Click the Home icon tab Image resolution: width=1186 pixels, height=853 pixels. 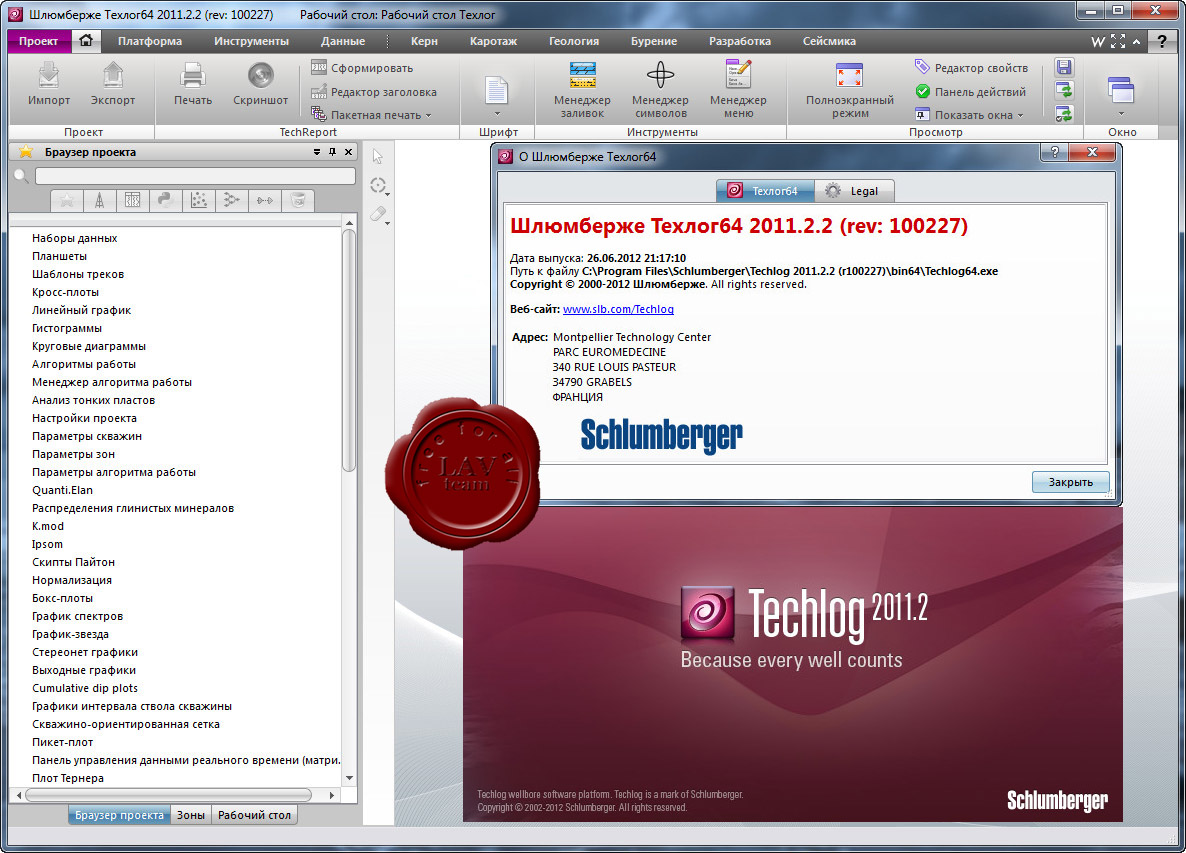[x=86, y=41]
